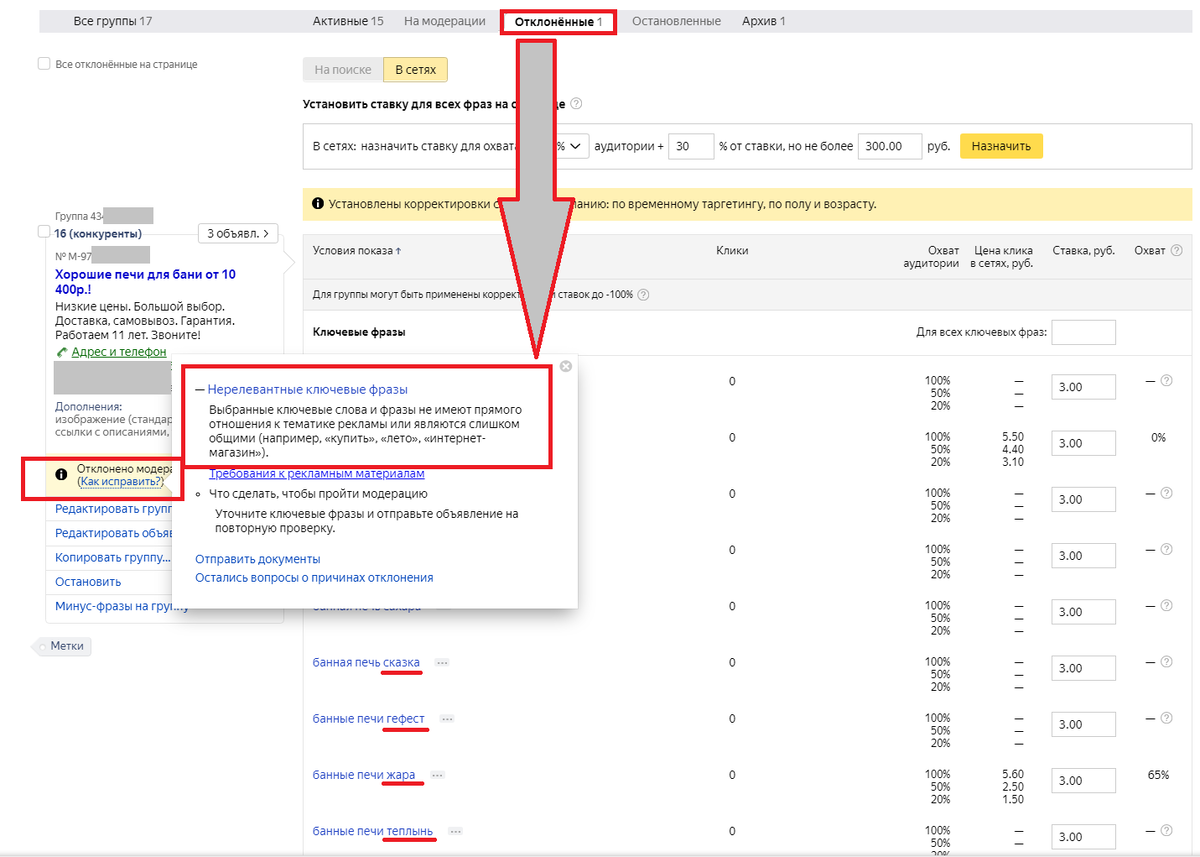Open options dots for банные печи теплынь
Image resolution: width=1200 pixels, height=857 pixels.
[x=456, y=831]
